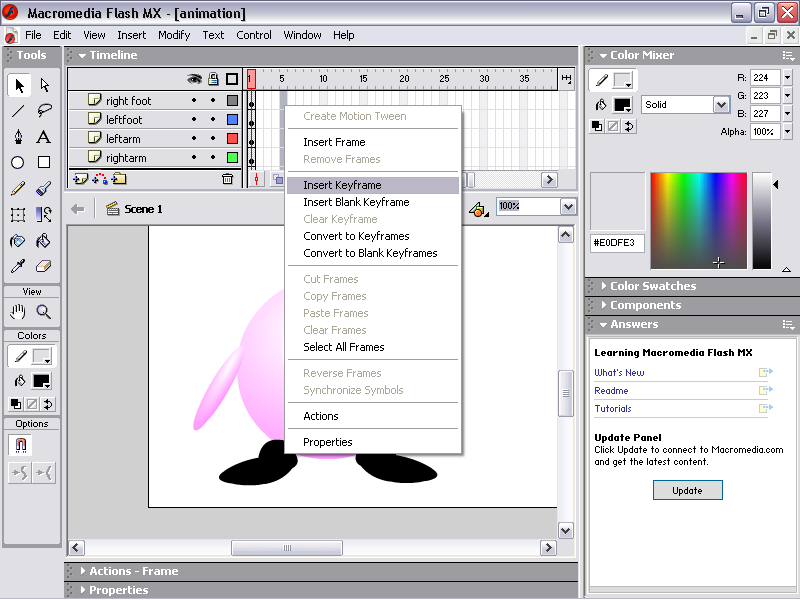
Task: Activate the Zoom magnifier tool
Action: tap(44, 312)
